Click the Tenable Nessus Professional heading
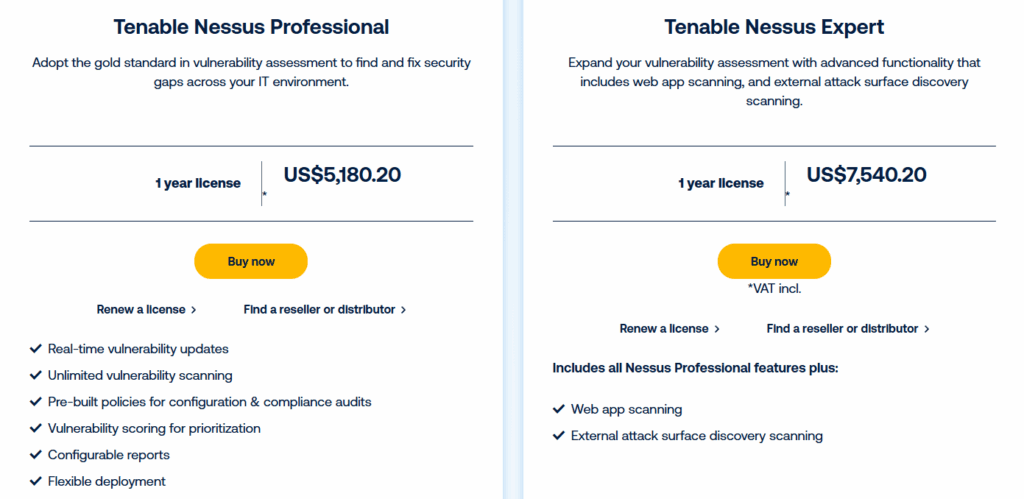1024x499 pixels. [x=251, y=27]
